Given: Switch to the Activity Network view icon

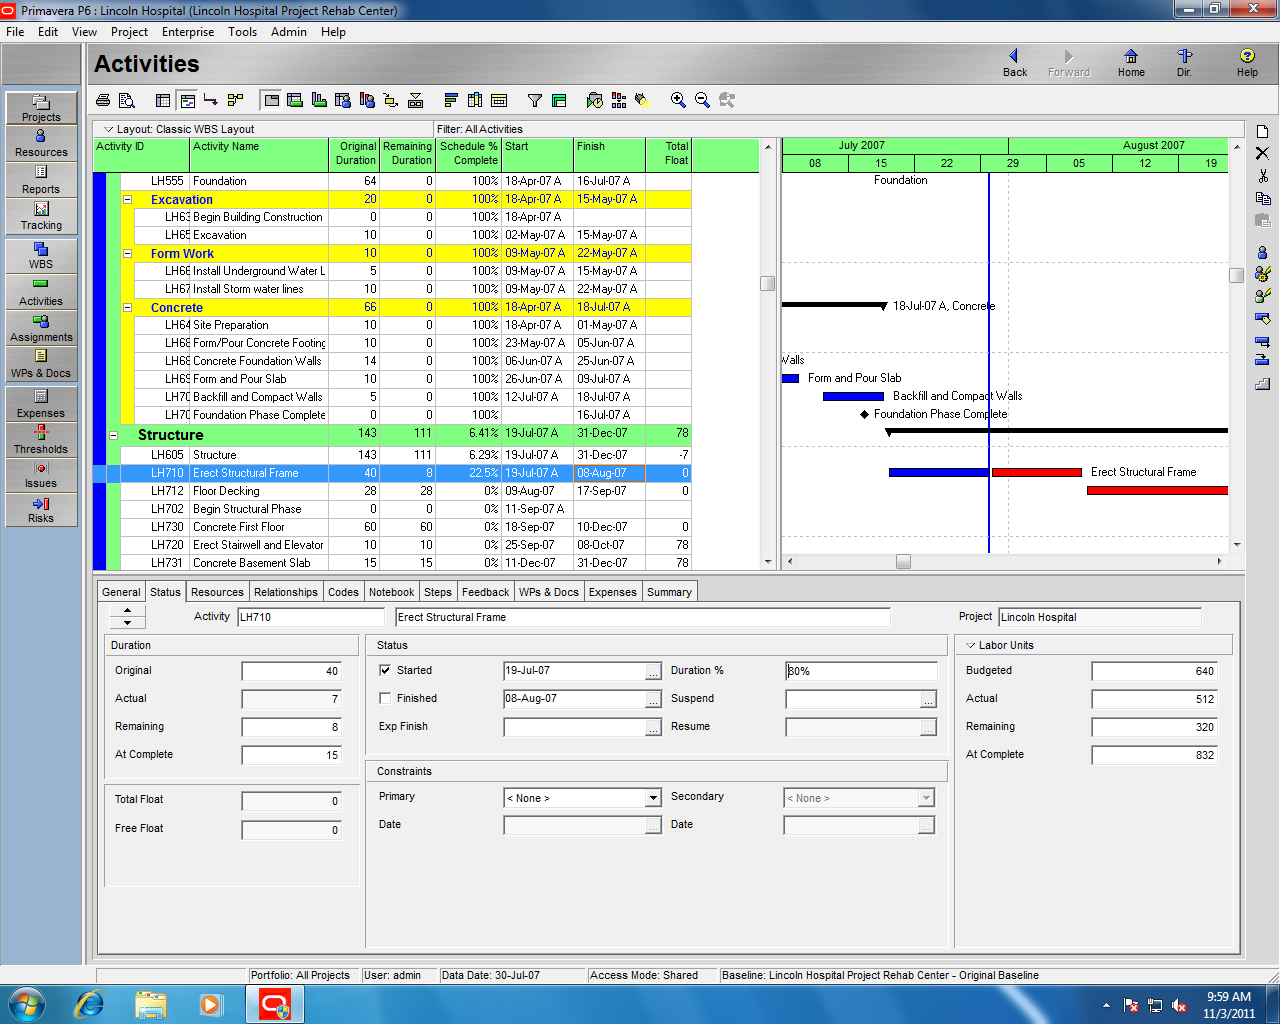Looking at the screenshot, I should [235, 100].
